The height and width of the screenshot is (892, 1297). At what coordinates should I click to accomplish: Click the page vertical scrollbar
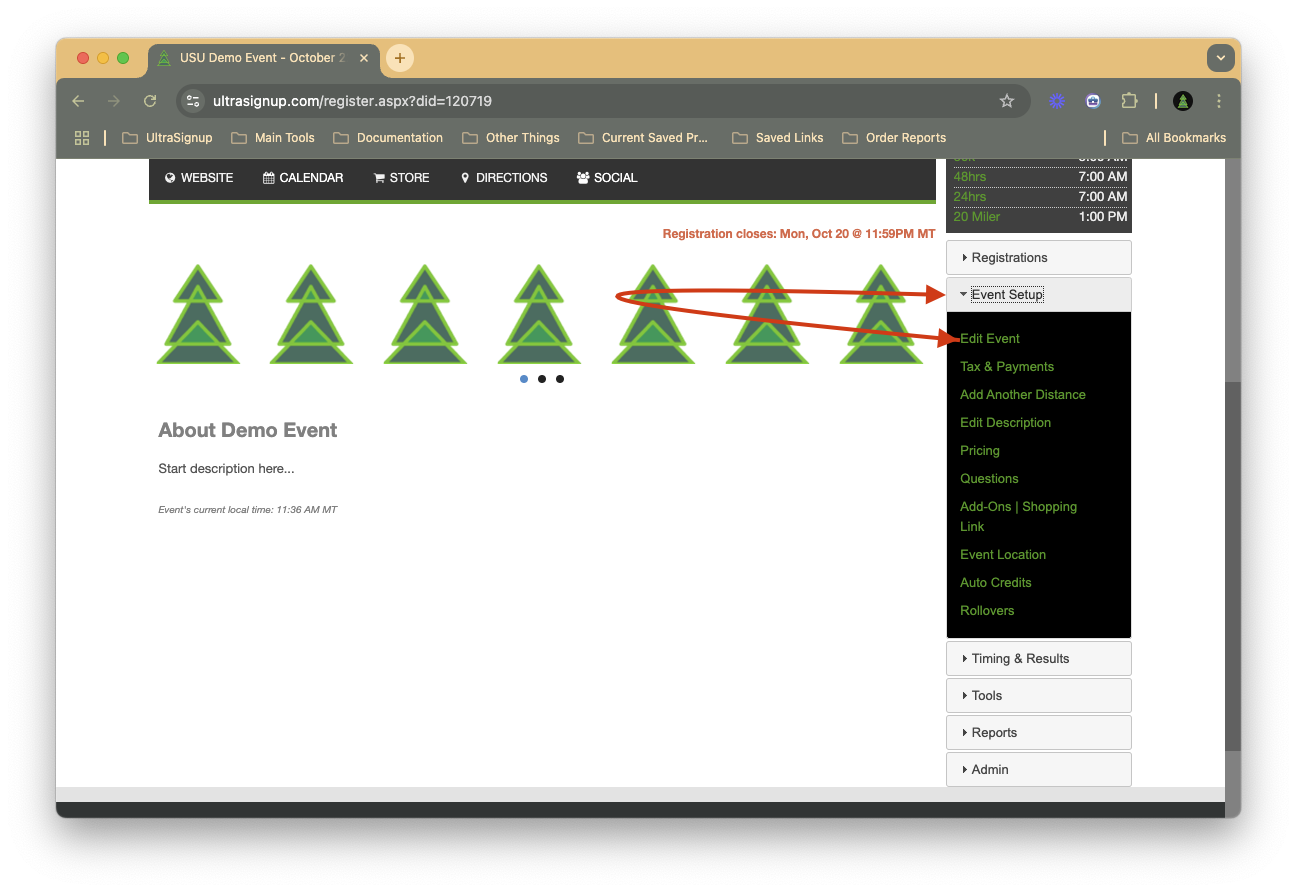pos(1232,500)
